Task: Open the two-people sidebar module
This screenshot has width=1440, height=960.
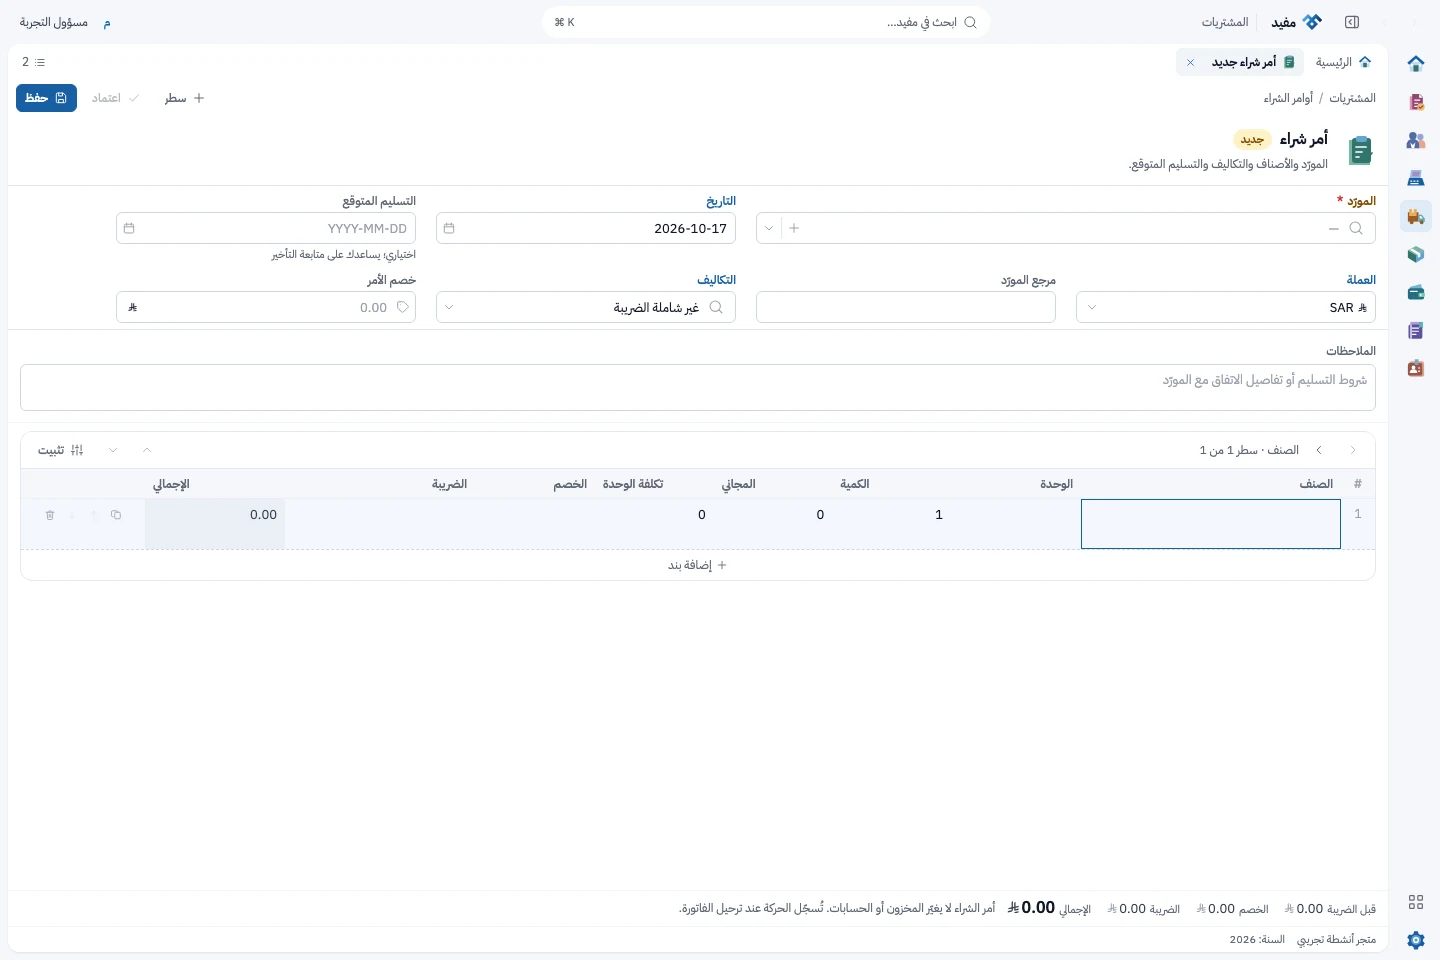Action: 1416,140
